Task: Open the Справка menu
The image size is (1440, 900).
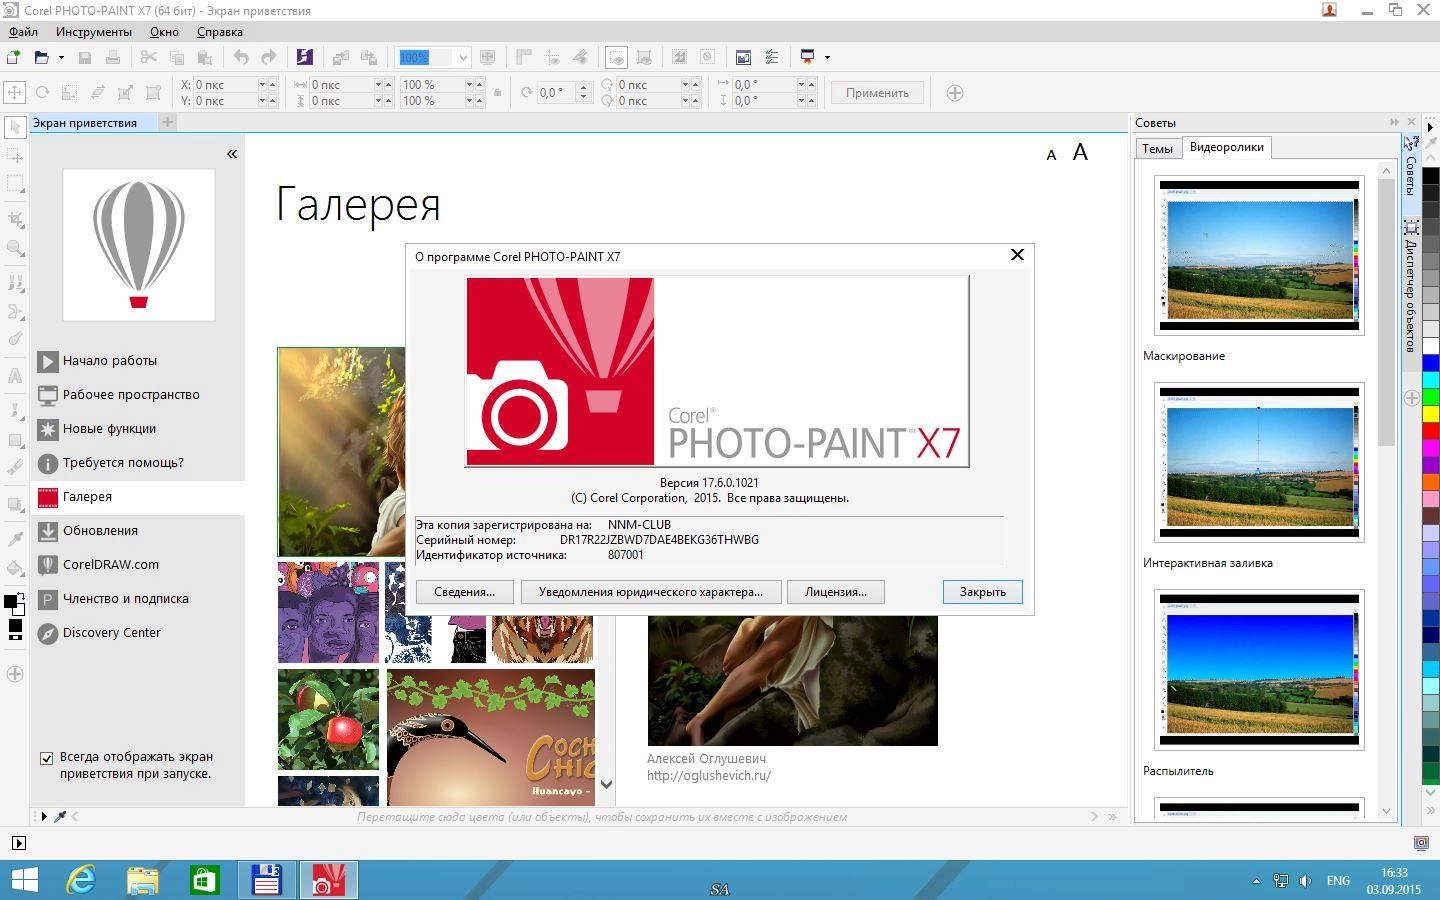Action: pos(220,32)
